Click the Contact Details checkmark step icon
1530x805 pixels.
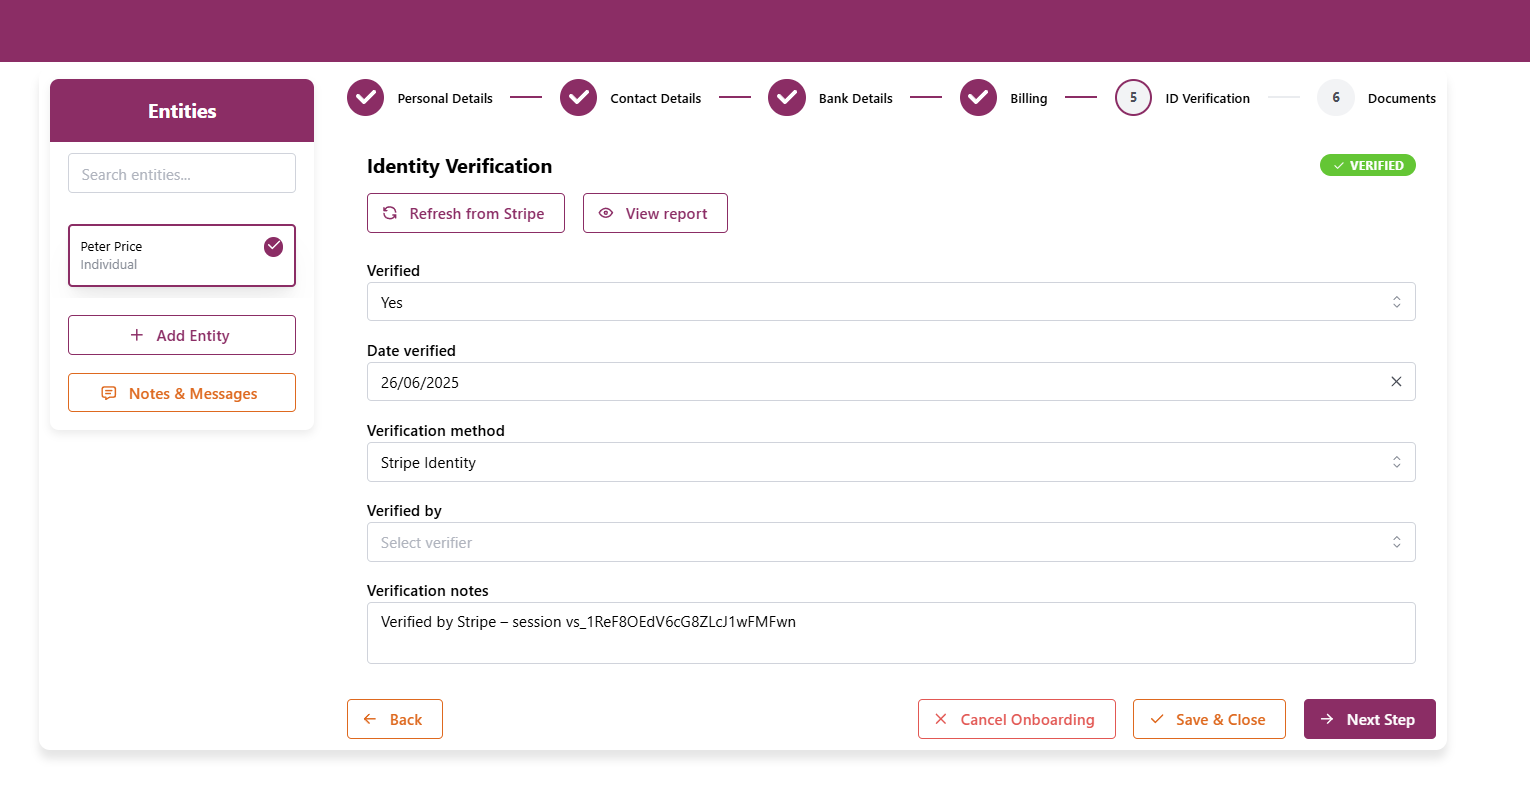click(578, 98)
